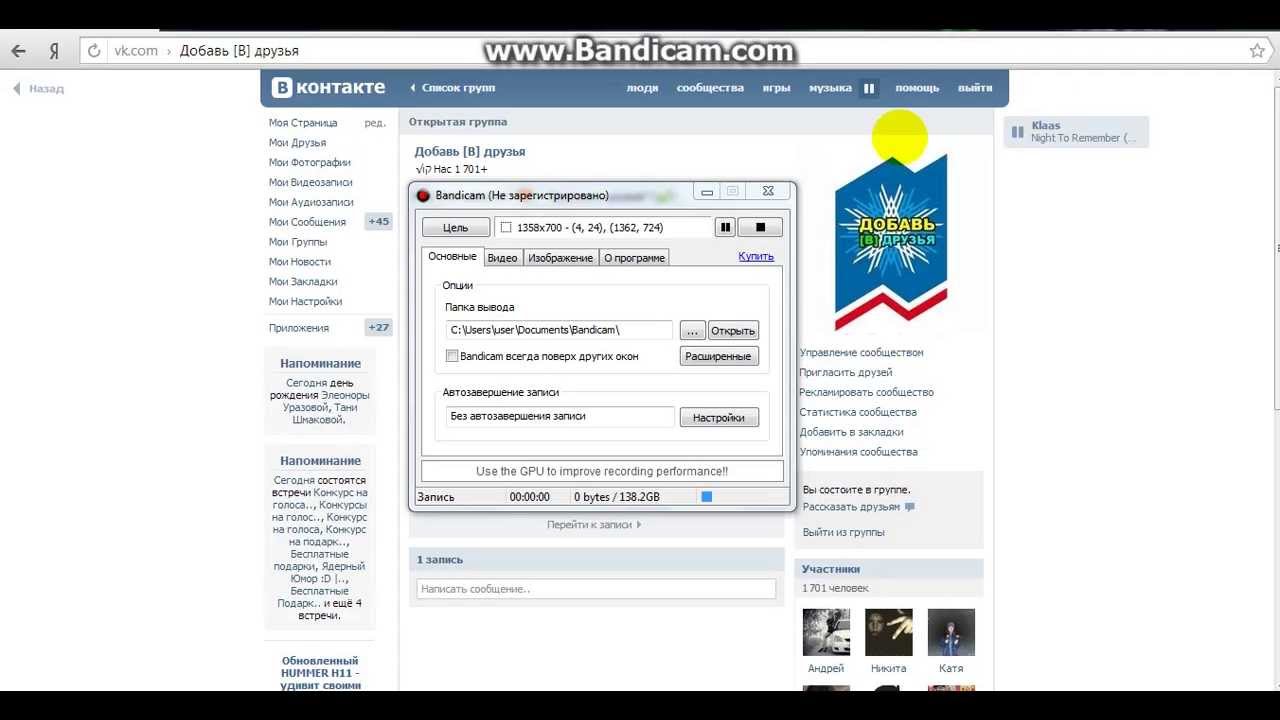Open помощь in VK header
Image resolution: width=1280 pixels, height=720 pixels.
(x=917, y=88)
